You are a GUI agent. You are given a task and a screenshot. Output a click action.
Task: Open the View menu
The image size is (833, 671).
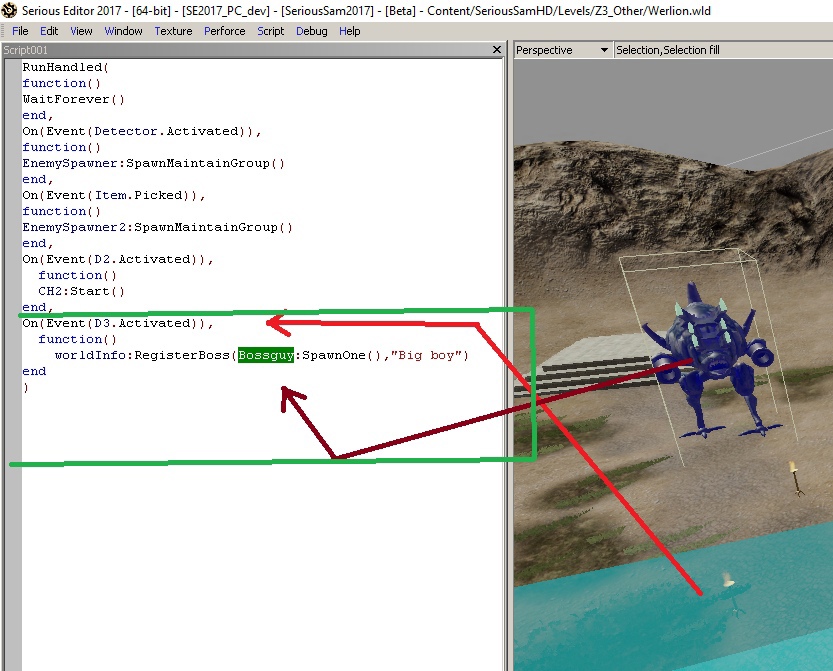tap(81, 31)
